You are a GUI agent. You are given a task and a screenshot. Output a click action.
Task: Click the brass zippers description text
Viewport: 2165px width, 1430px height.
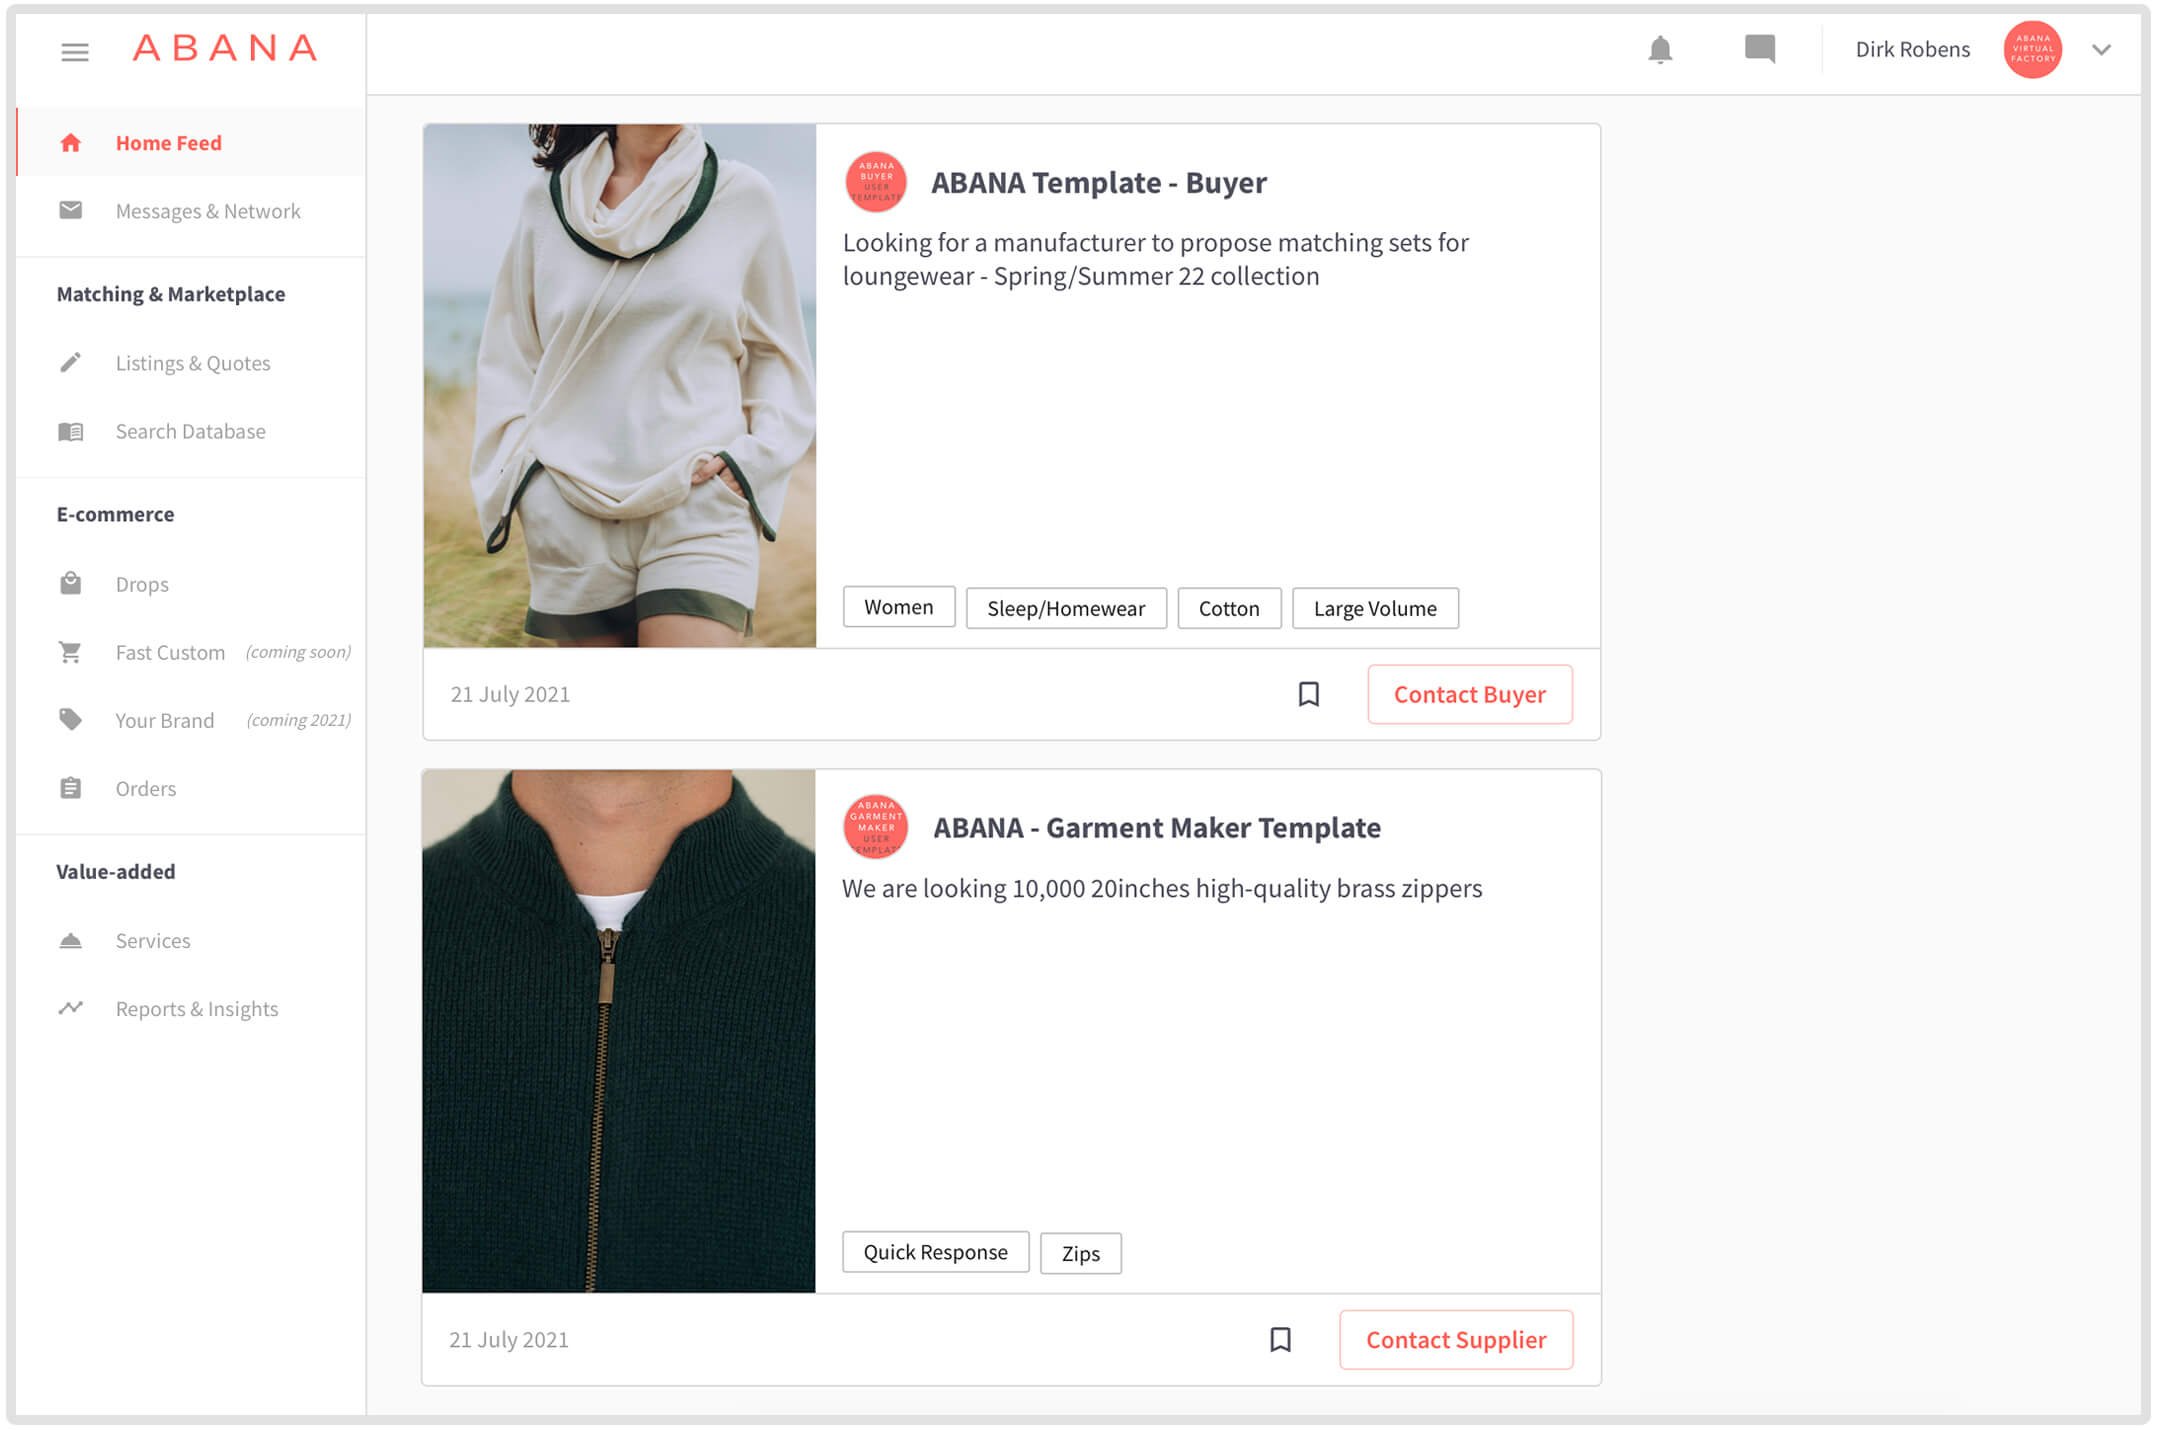click(1162, 888)
